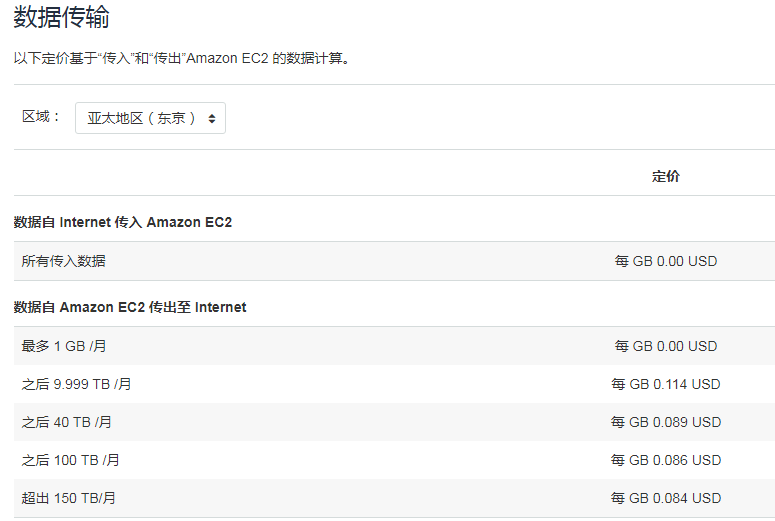
Task: Select the 每 GB 0.086 USD price
Action: pos(665,460)
